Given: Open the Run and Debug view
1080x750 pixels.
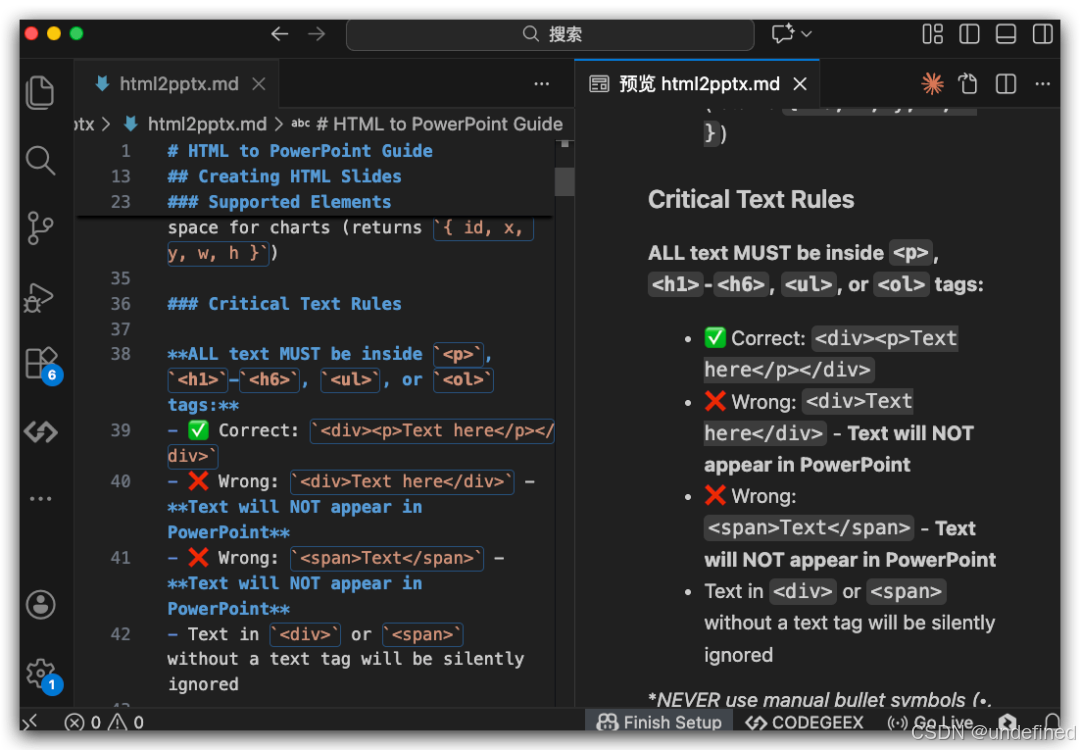Looking at the screenshot, I should pos(40,297).
